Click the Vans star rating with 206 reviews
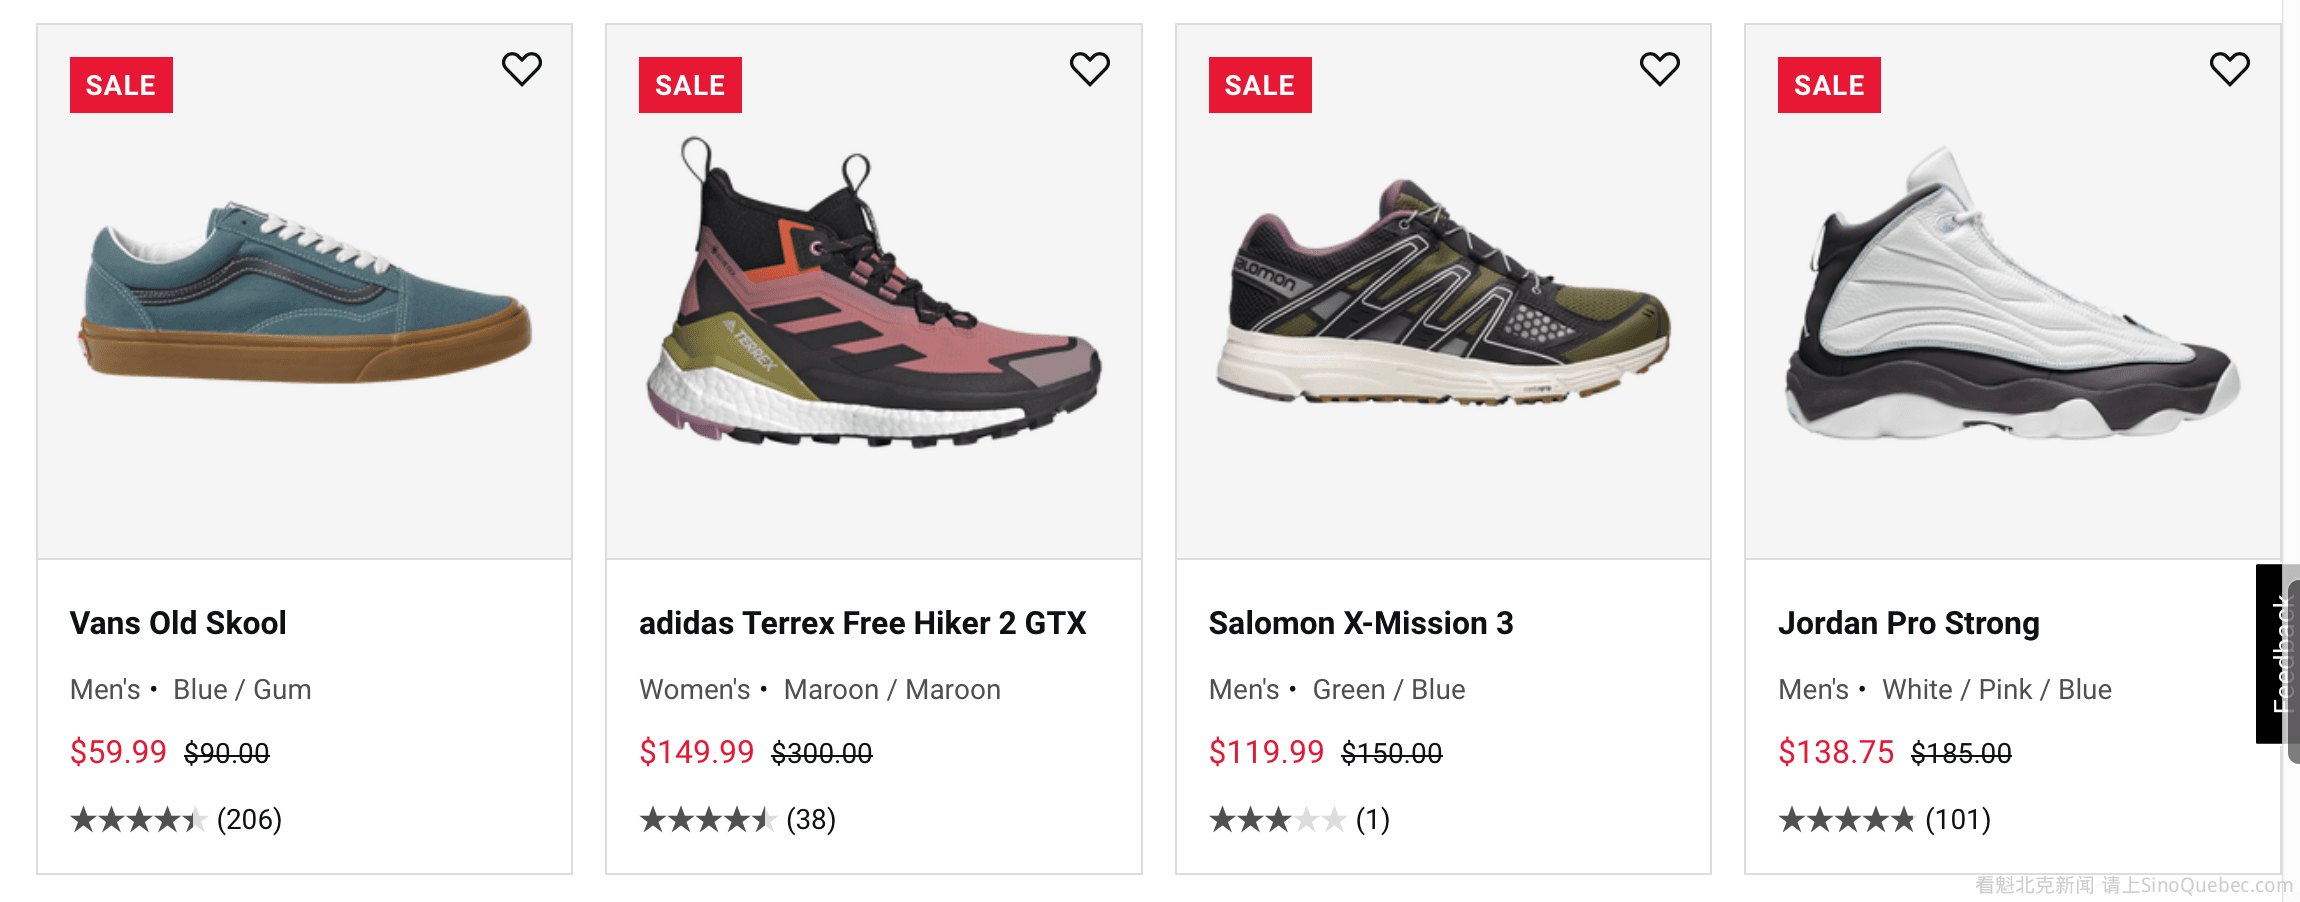Viewport: 2300px width, 902px height. pos(176,820)
